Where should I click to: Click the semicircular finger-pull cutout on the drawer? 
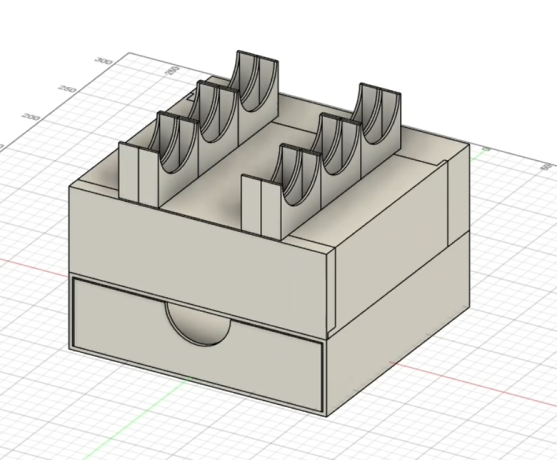pyautogui.click(x=199, y=325)
